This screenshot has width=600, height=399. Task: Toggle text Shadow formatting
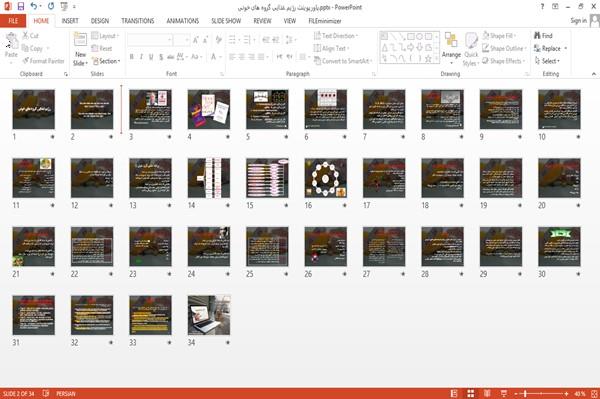161,57
